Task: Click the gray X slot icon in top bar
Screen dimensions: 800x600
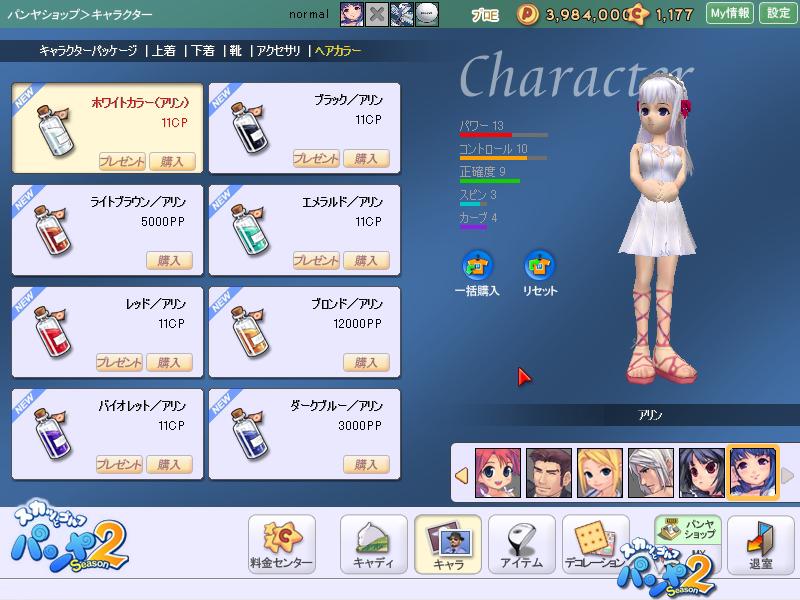Action: (x=377, y=14)
